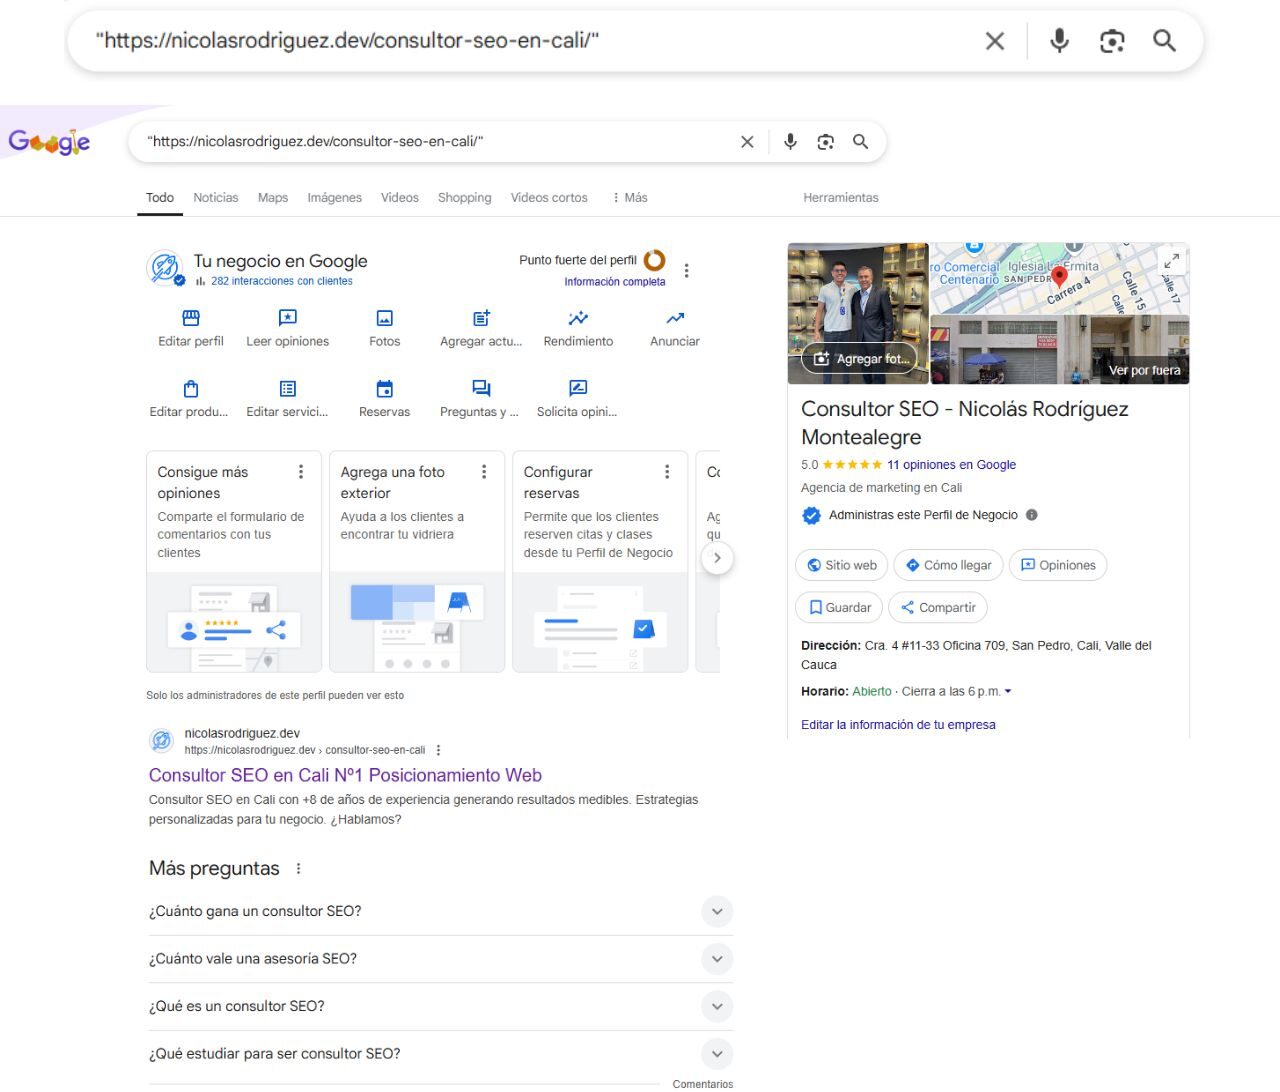Open menu on Configurar reservas card
The width and height of the screenshot is (1280, 1092).
coord(667,472)
